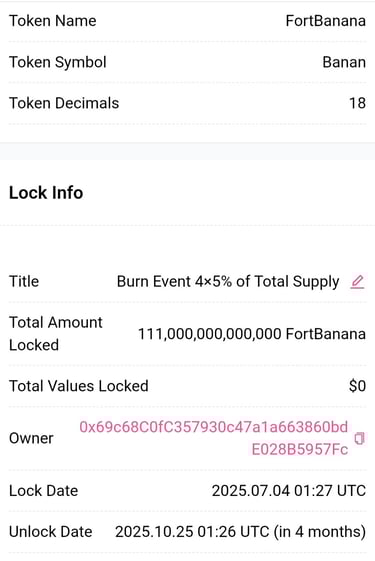Click the Lock Info section heading
Viewport: 375px width, 561px height.
tap(46, 193)
